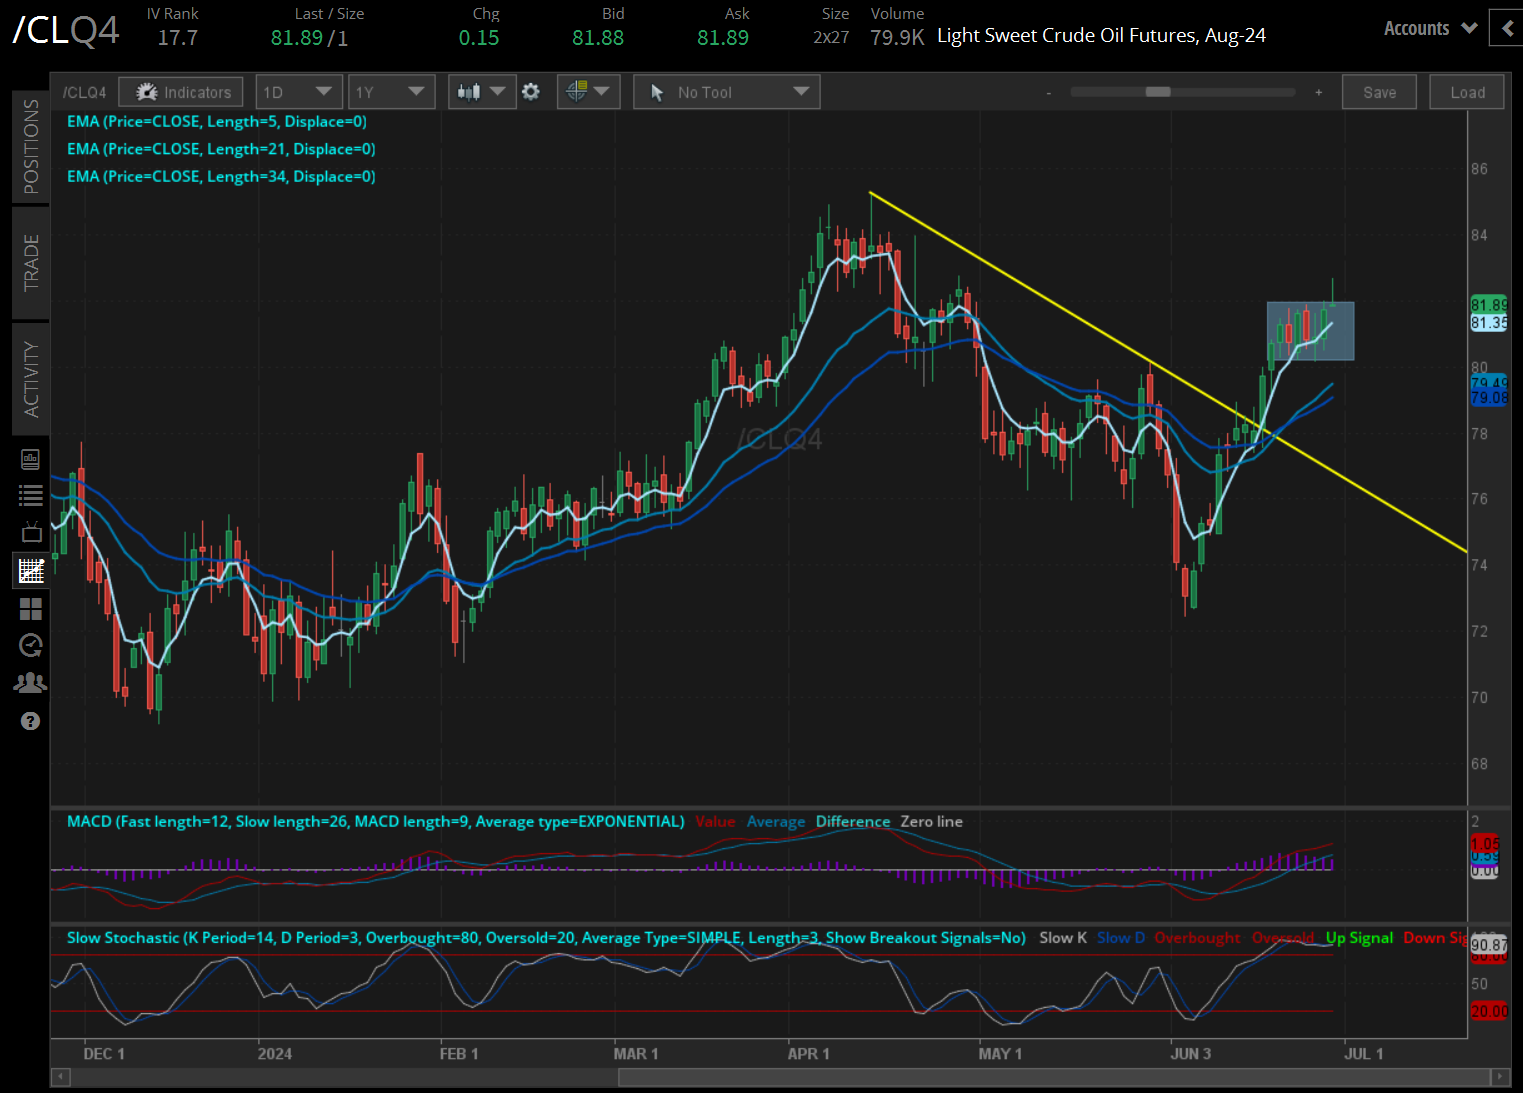Select the highlighted chart workspace icon in sidebar
This screenshot has height=1093, width=1523.
tap(30, 570)
